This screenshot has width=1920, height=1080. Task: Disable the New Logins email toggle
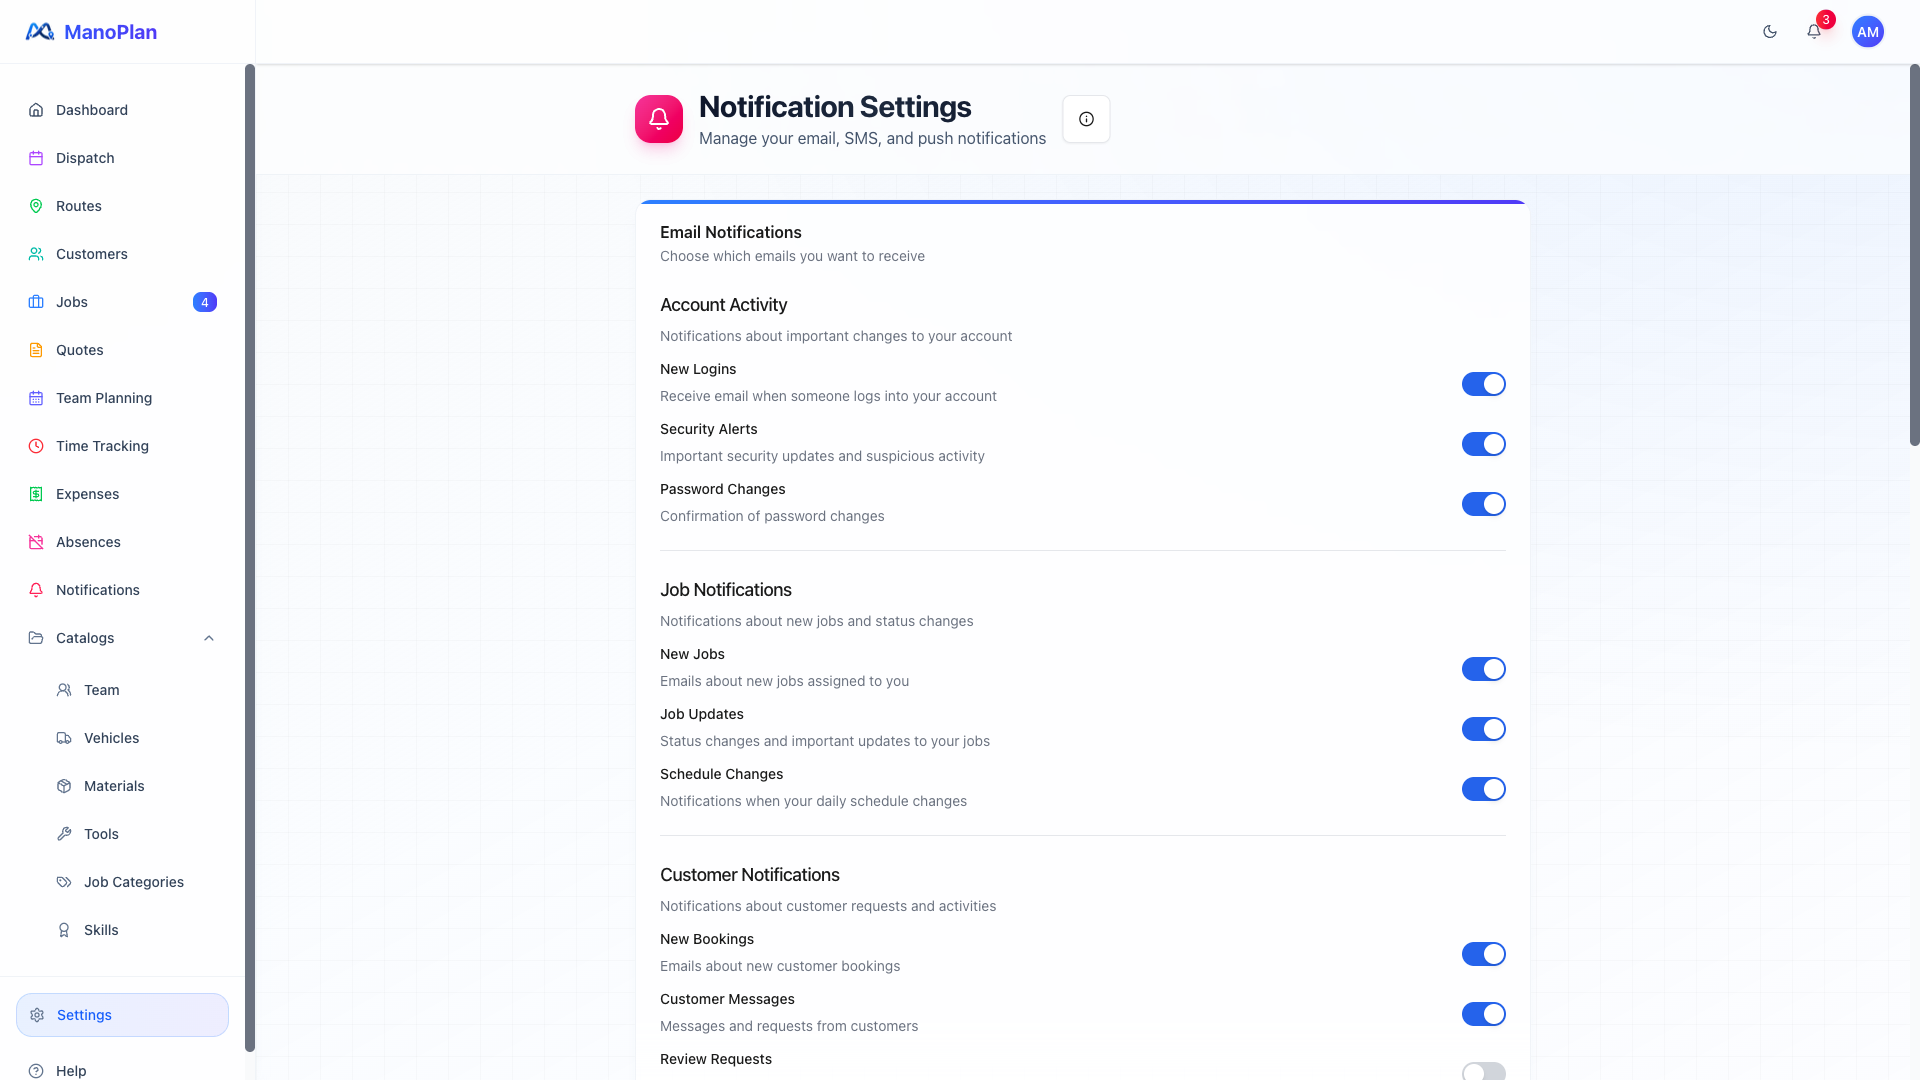click(1483, 384)
